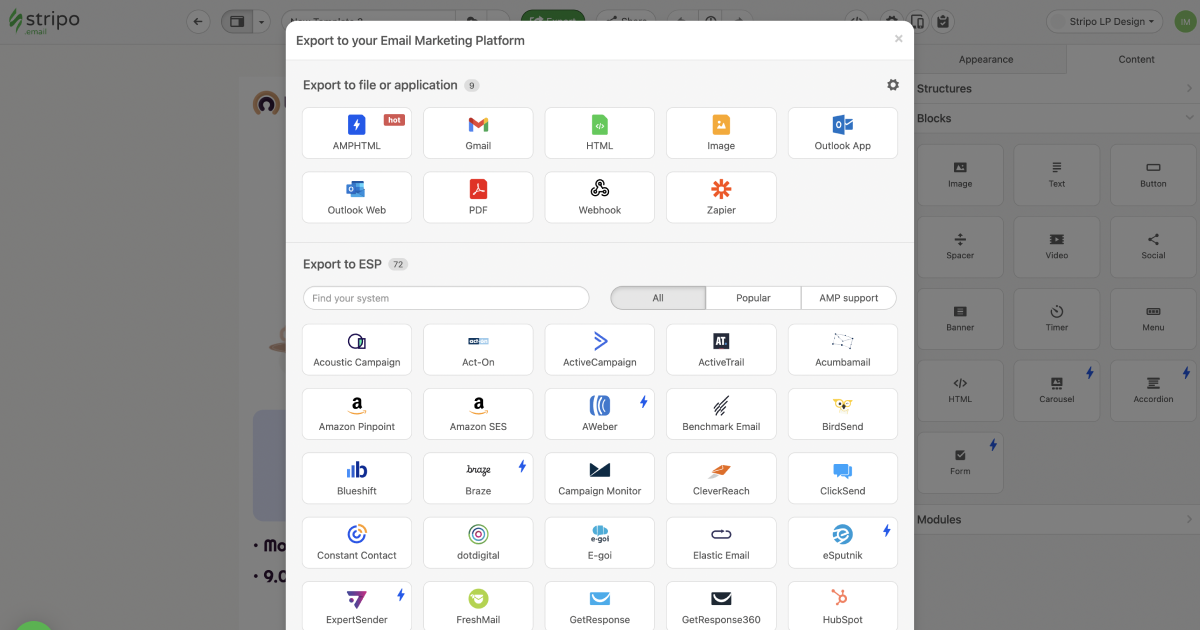This screenshot has height=630, width=1200.
Task: Select Acumbamail ESP tile
Action: pyautogui.click(x=843, y=349)
